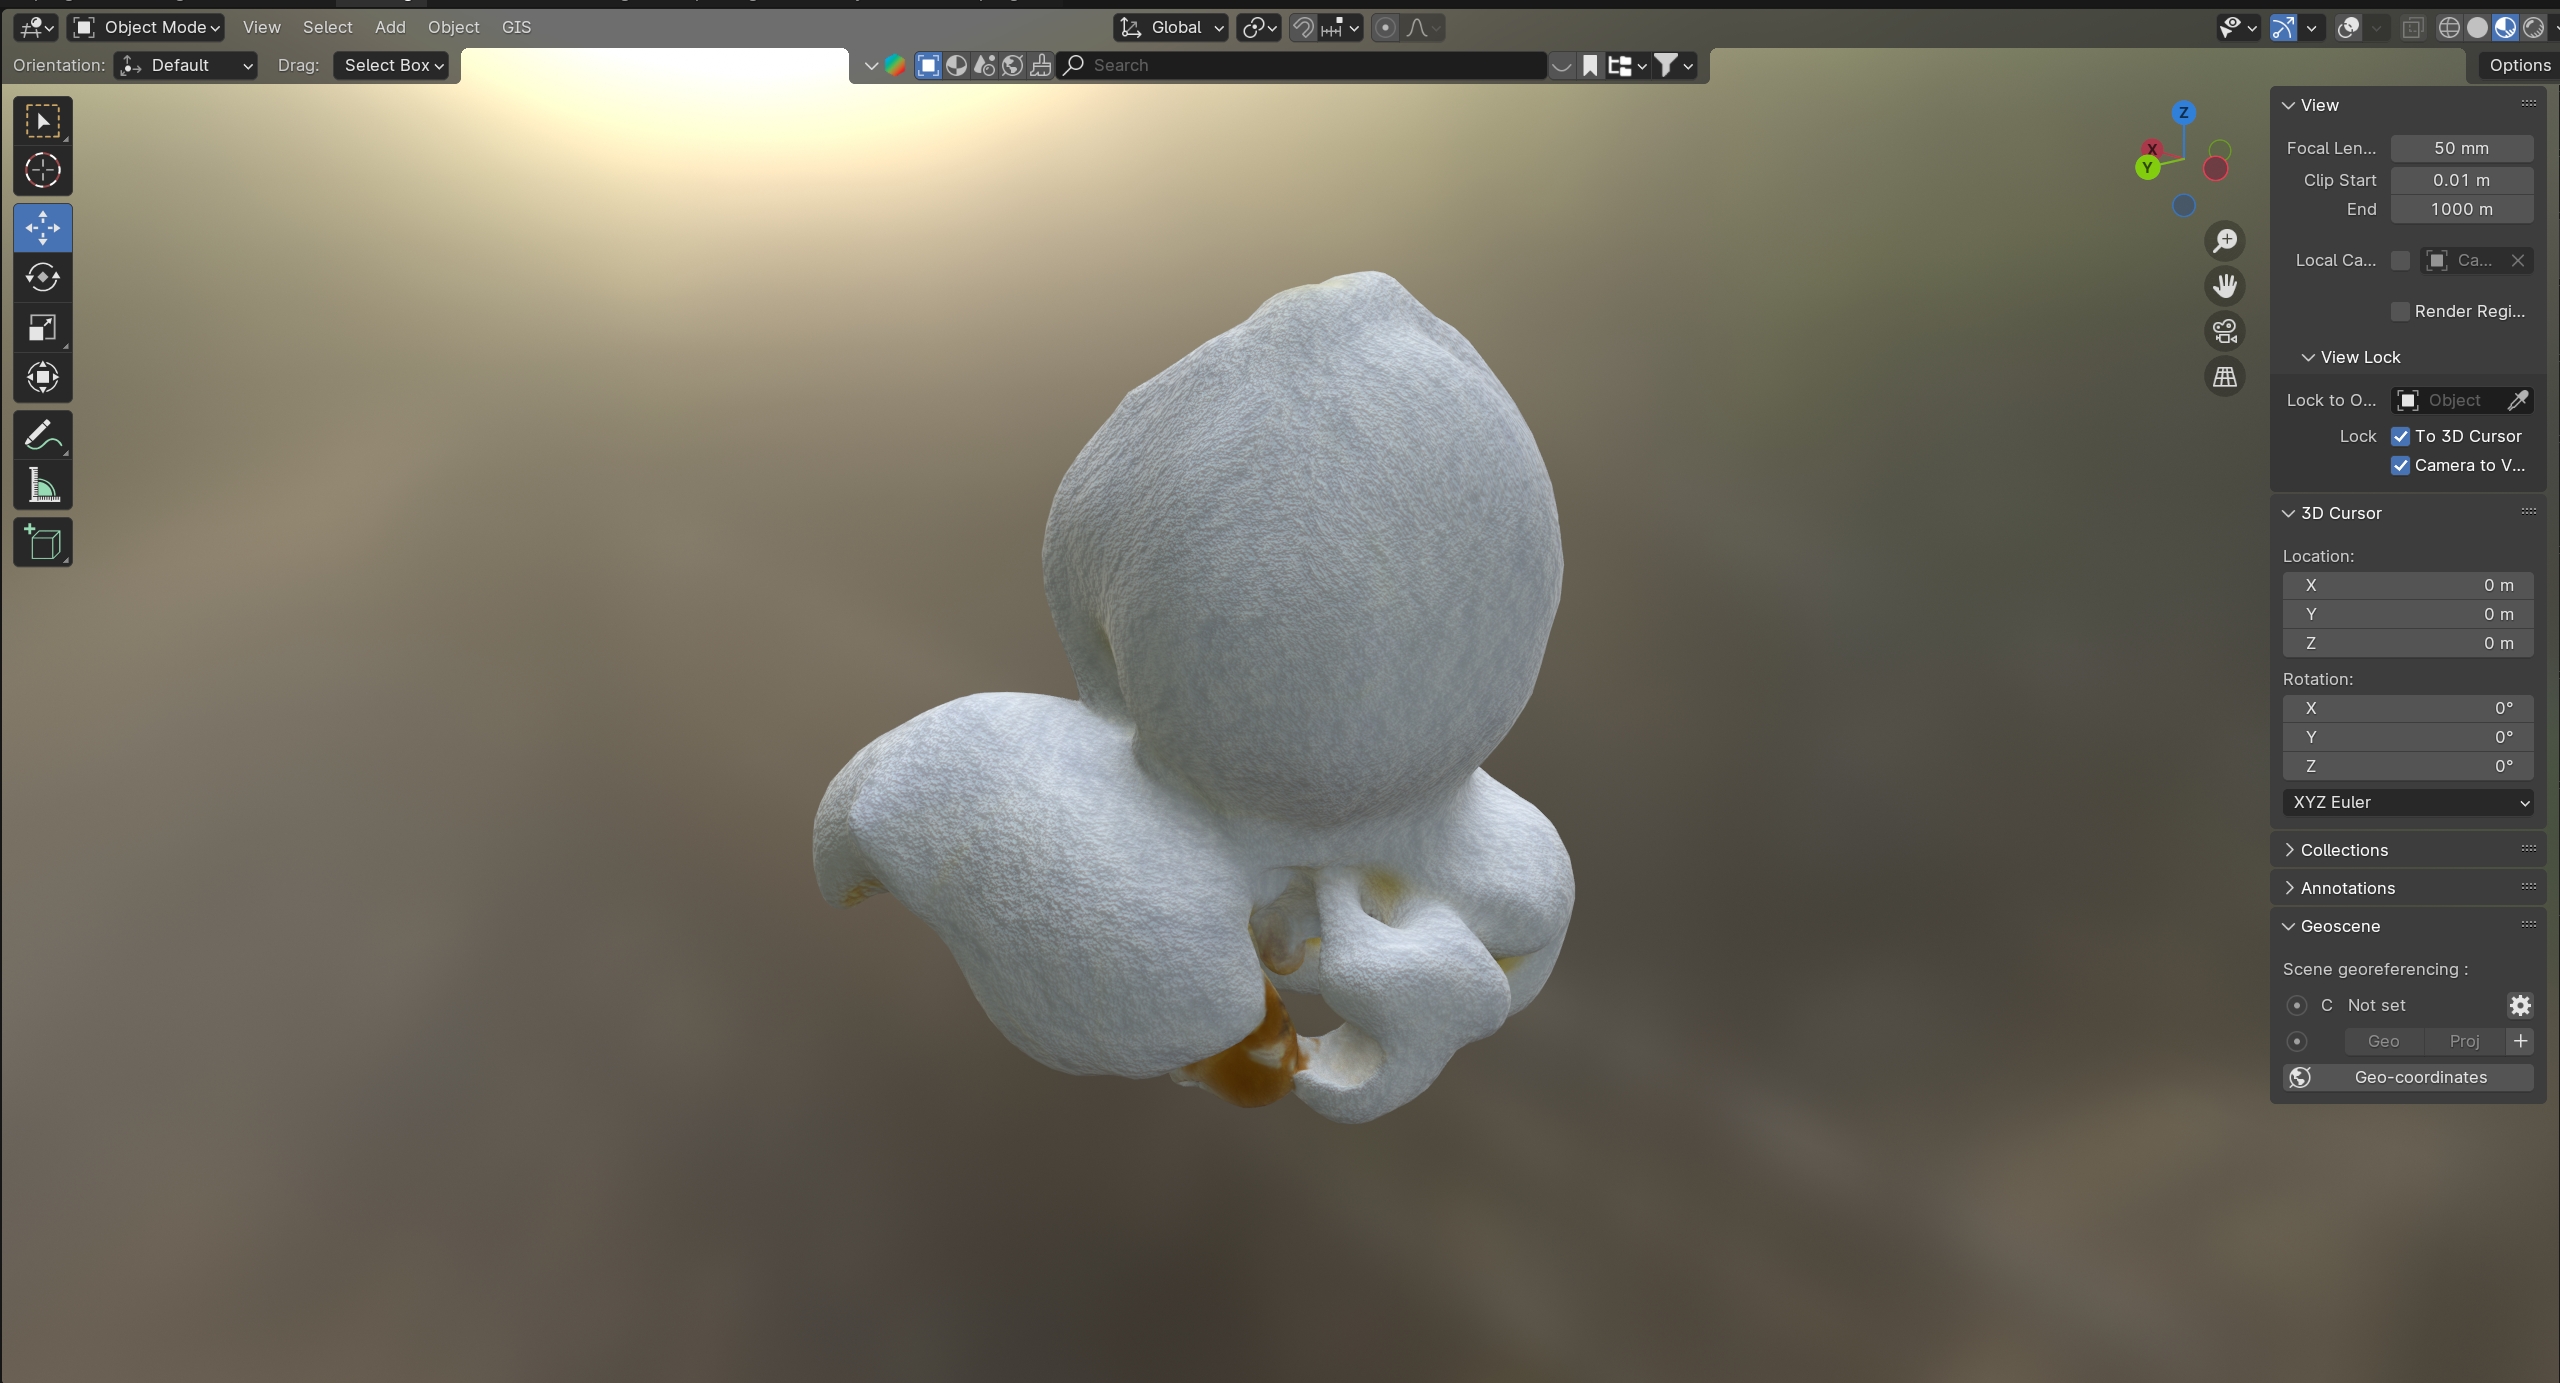
Task: Click the Options button
Action: point(2519,65)
